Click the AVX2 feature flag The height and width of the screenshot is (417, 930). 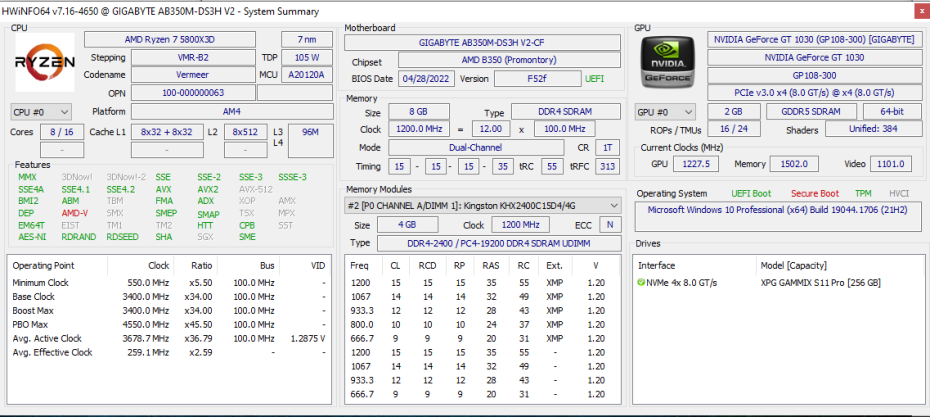pyautogui.click(x=207, y=189)
